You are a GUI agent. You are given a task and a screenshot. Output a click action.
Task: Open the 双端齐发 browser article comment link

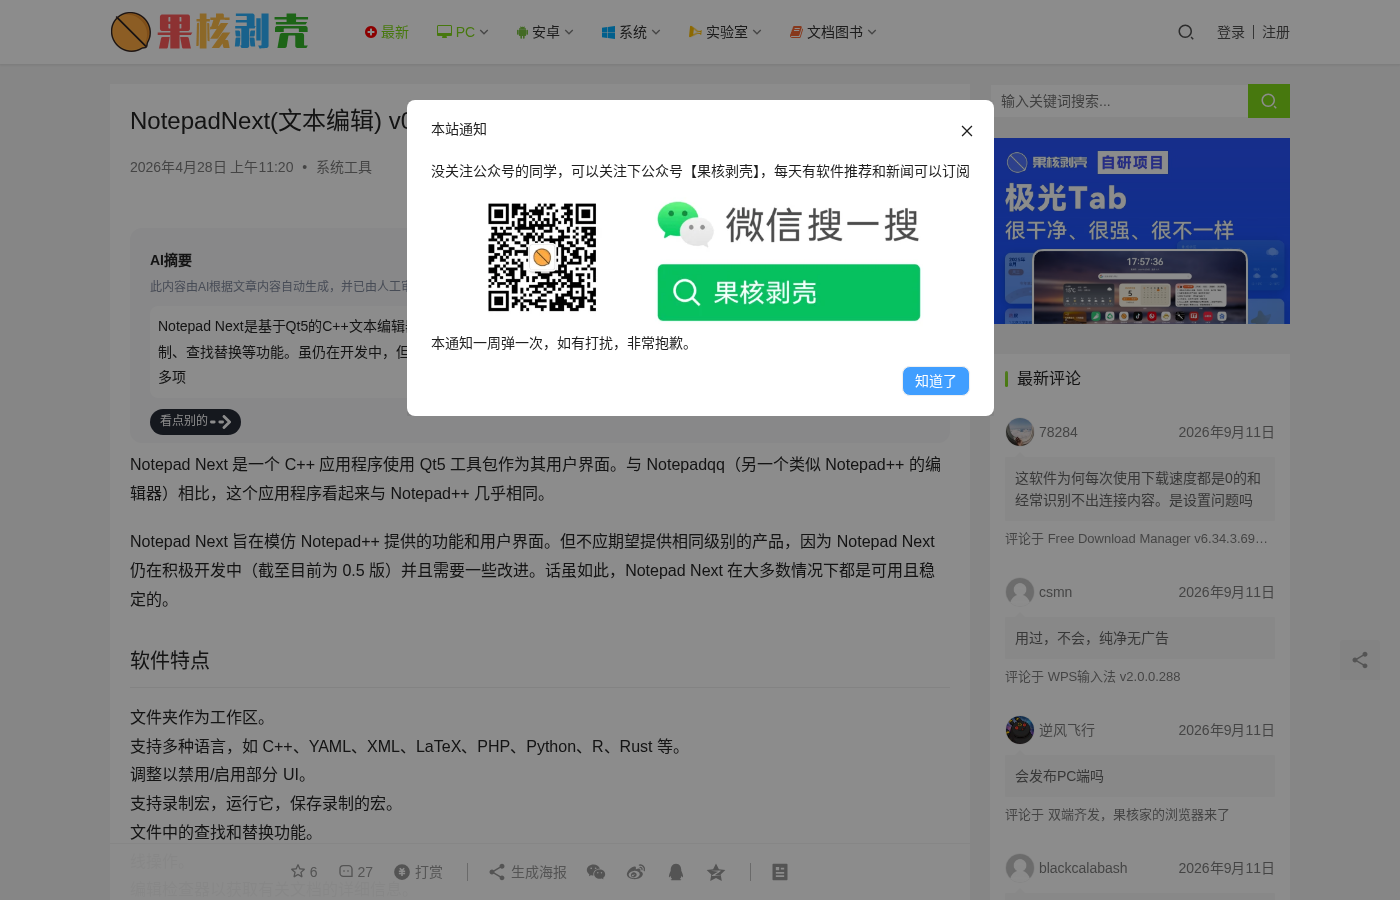1139,815
